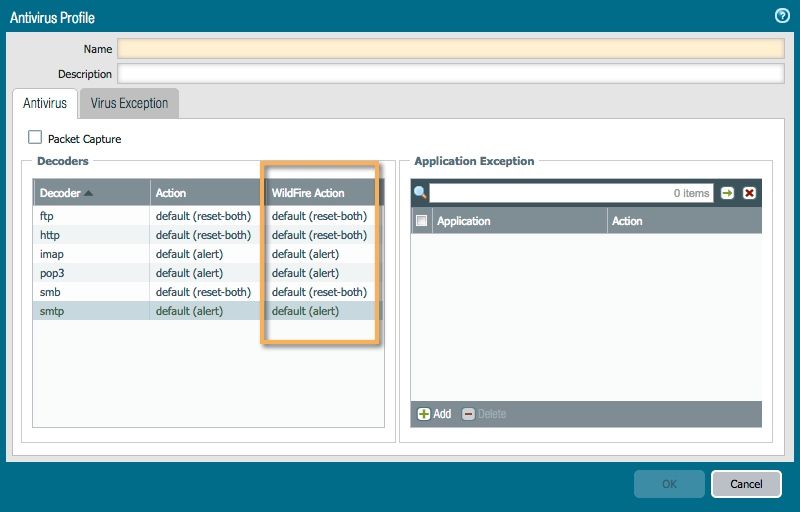Click the search magnifier icon in Application Exception
The width and height of the screenshot is (800, 512).
point(420,193)
